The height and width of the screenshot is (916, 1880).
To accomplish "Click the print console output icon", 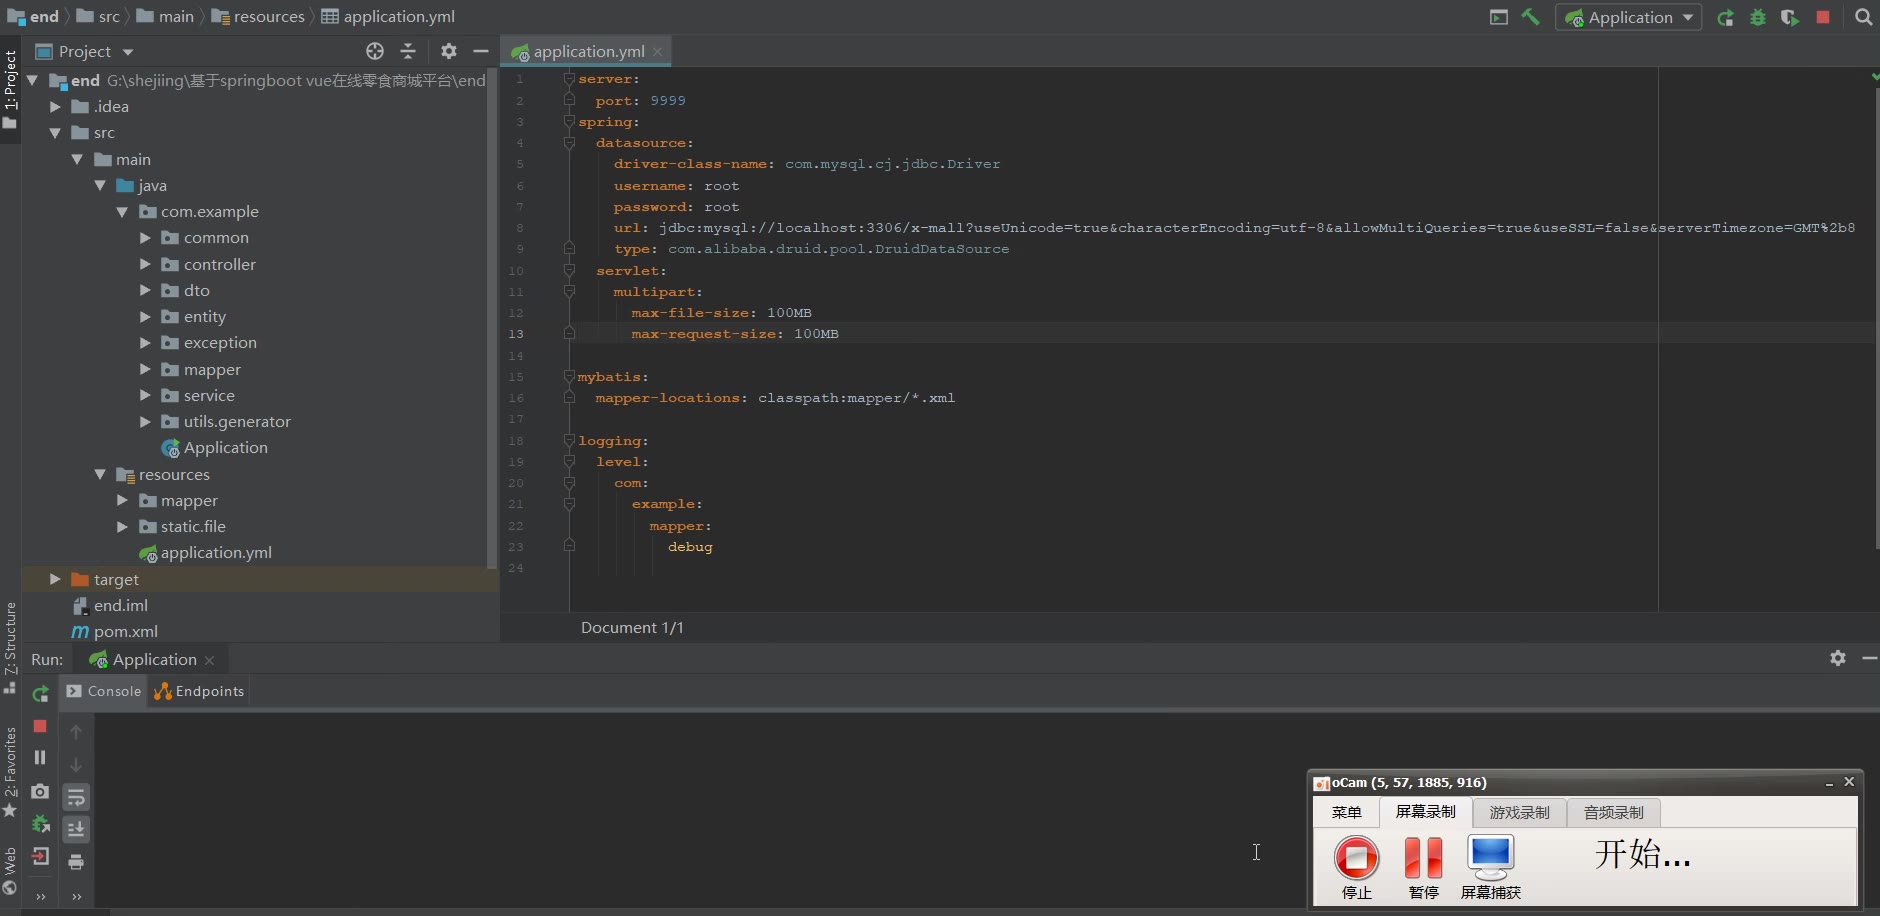I will [x=76, y=862].
